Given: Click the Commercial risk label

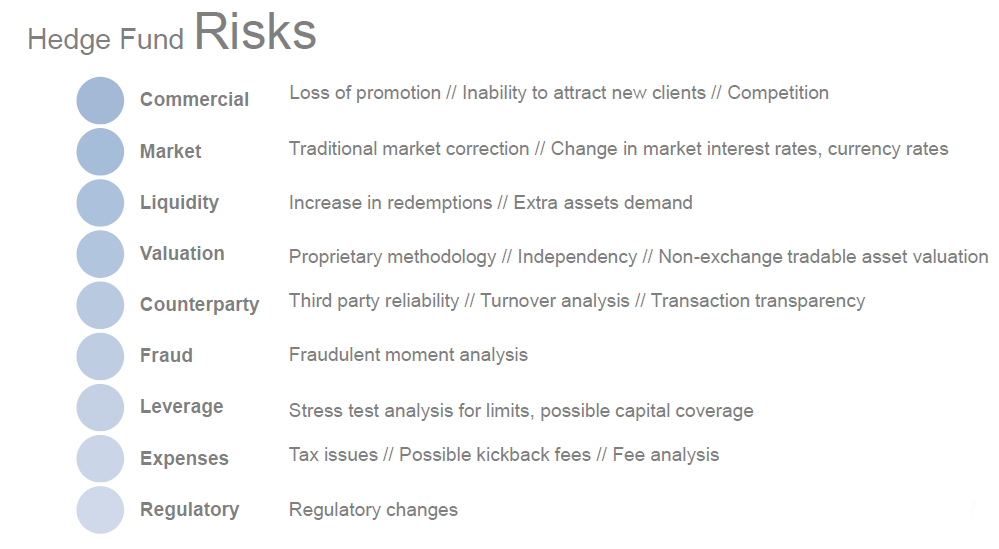Looking at the screenshot, I should 194,99.
